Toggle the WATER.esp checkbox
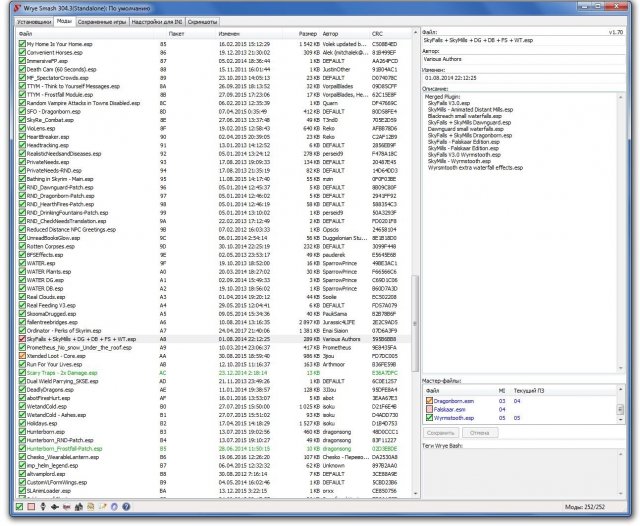Viewport: 640px width, 526px height. 21,263
